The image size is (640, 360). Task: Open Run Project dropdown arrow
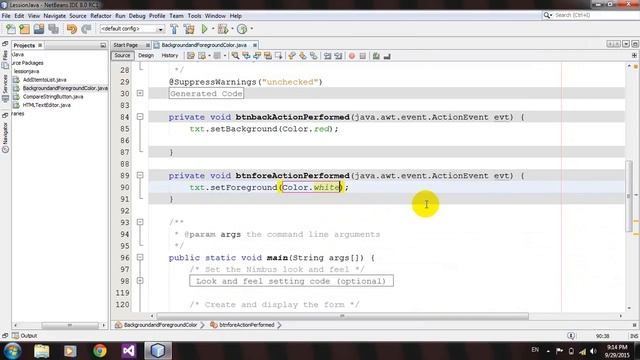pos(213,29)
